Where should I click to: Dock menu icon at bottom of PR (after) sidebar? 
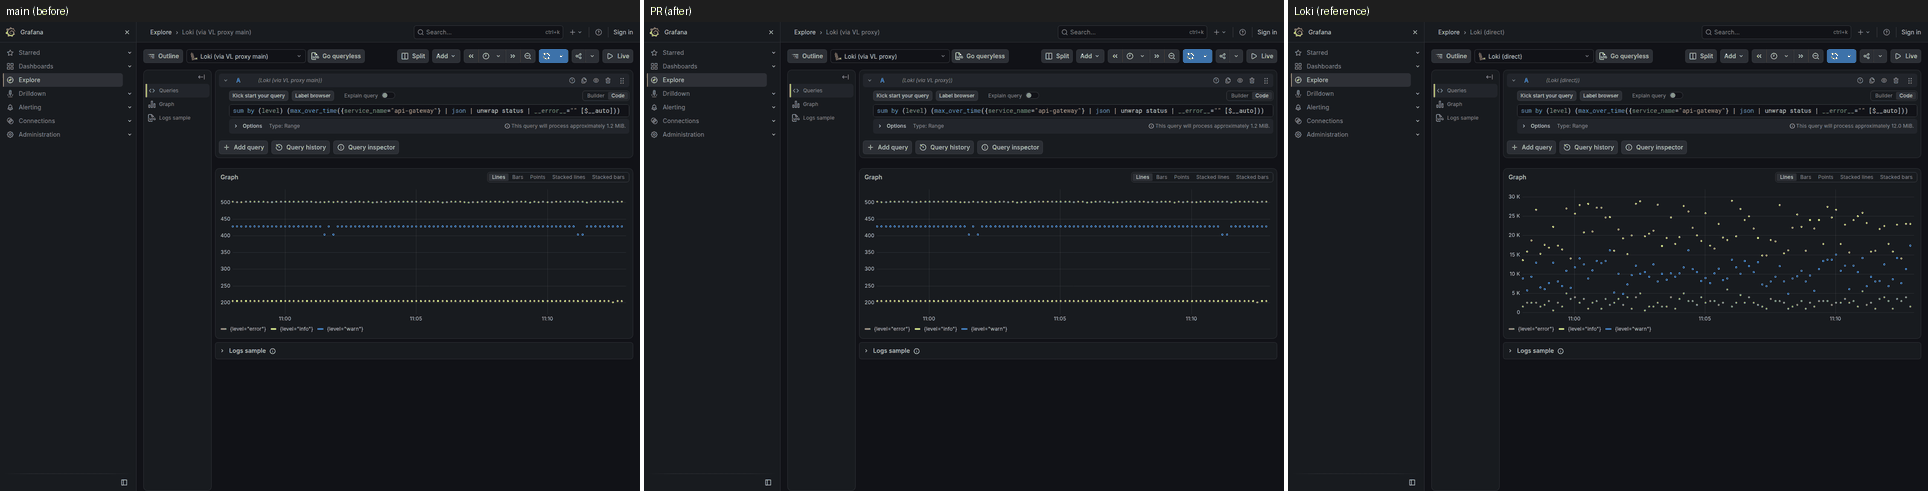(x=768, y=482)
